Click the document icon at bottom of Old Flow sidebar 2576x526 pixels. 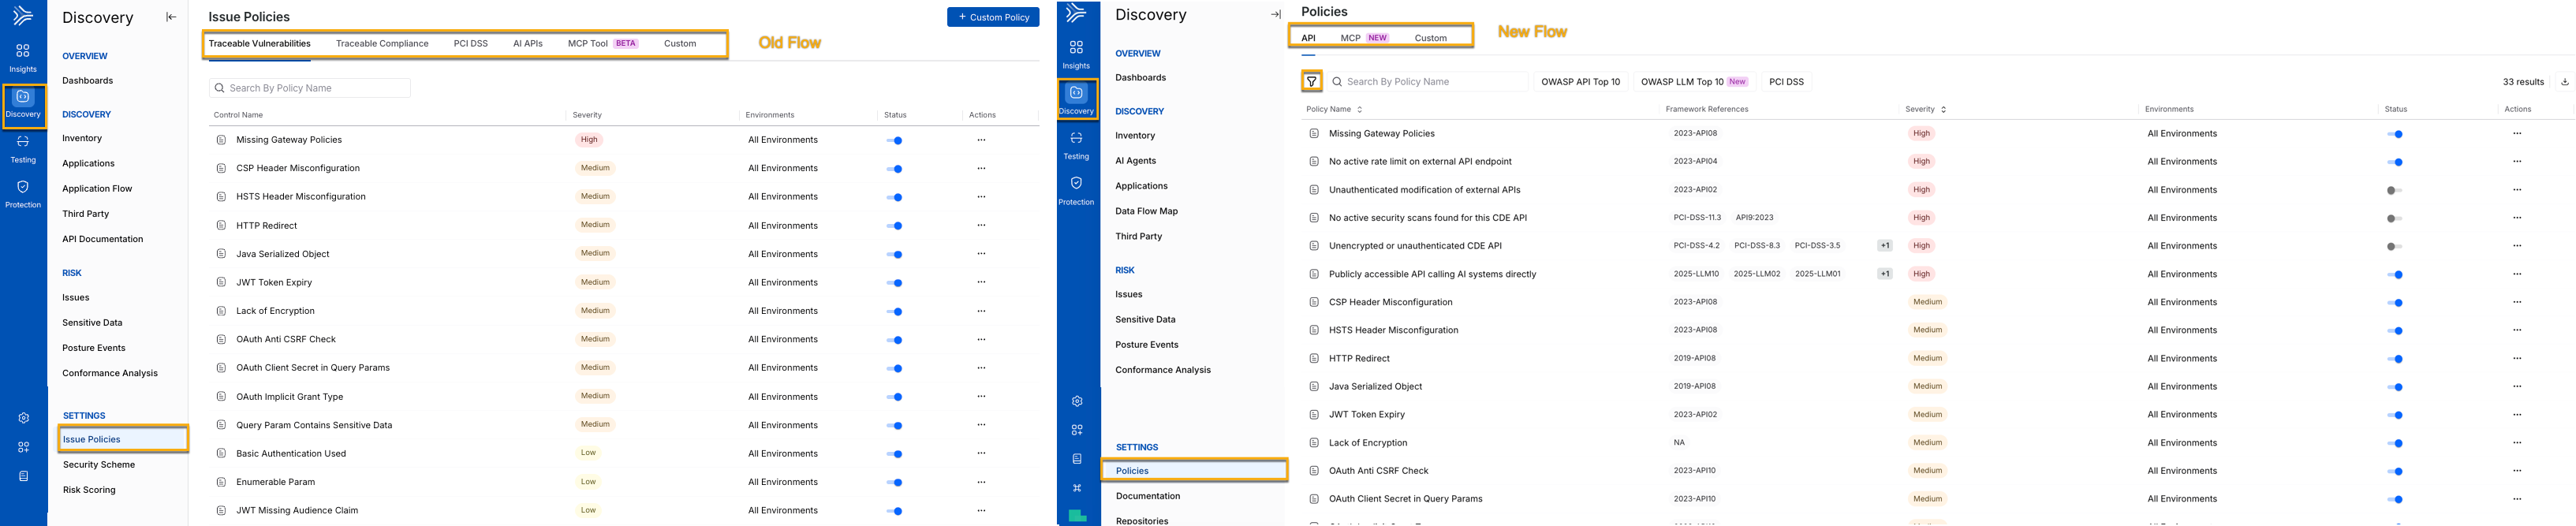pos(23,476)
